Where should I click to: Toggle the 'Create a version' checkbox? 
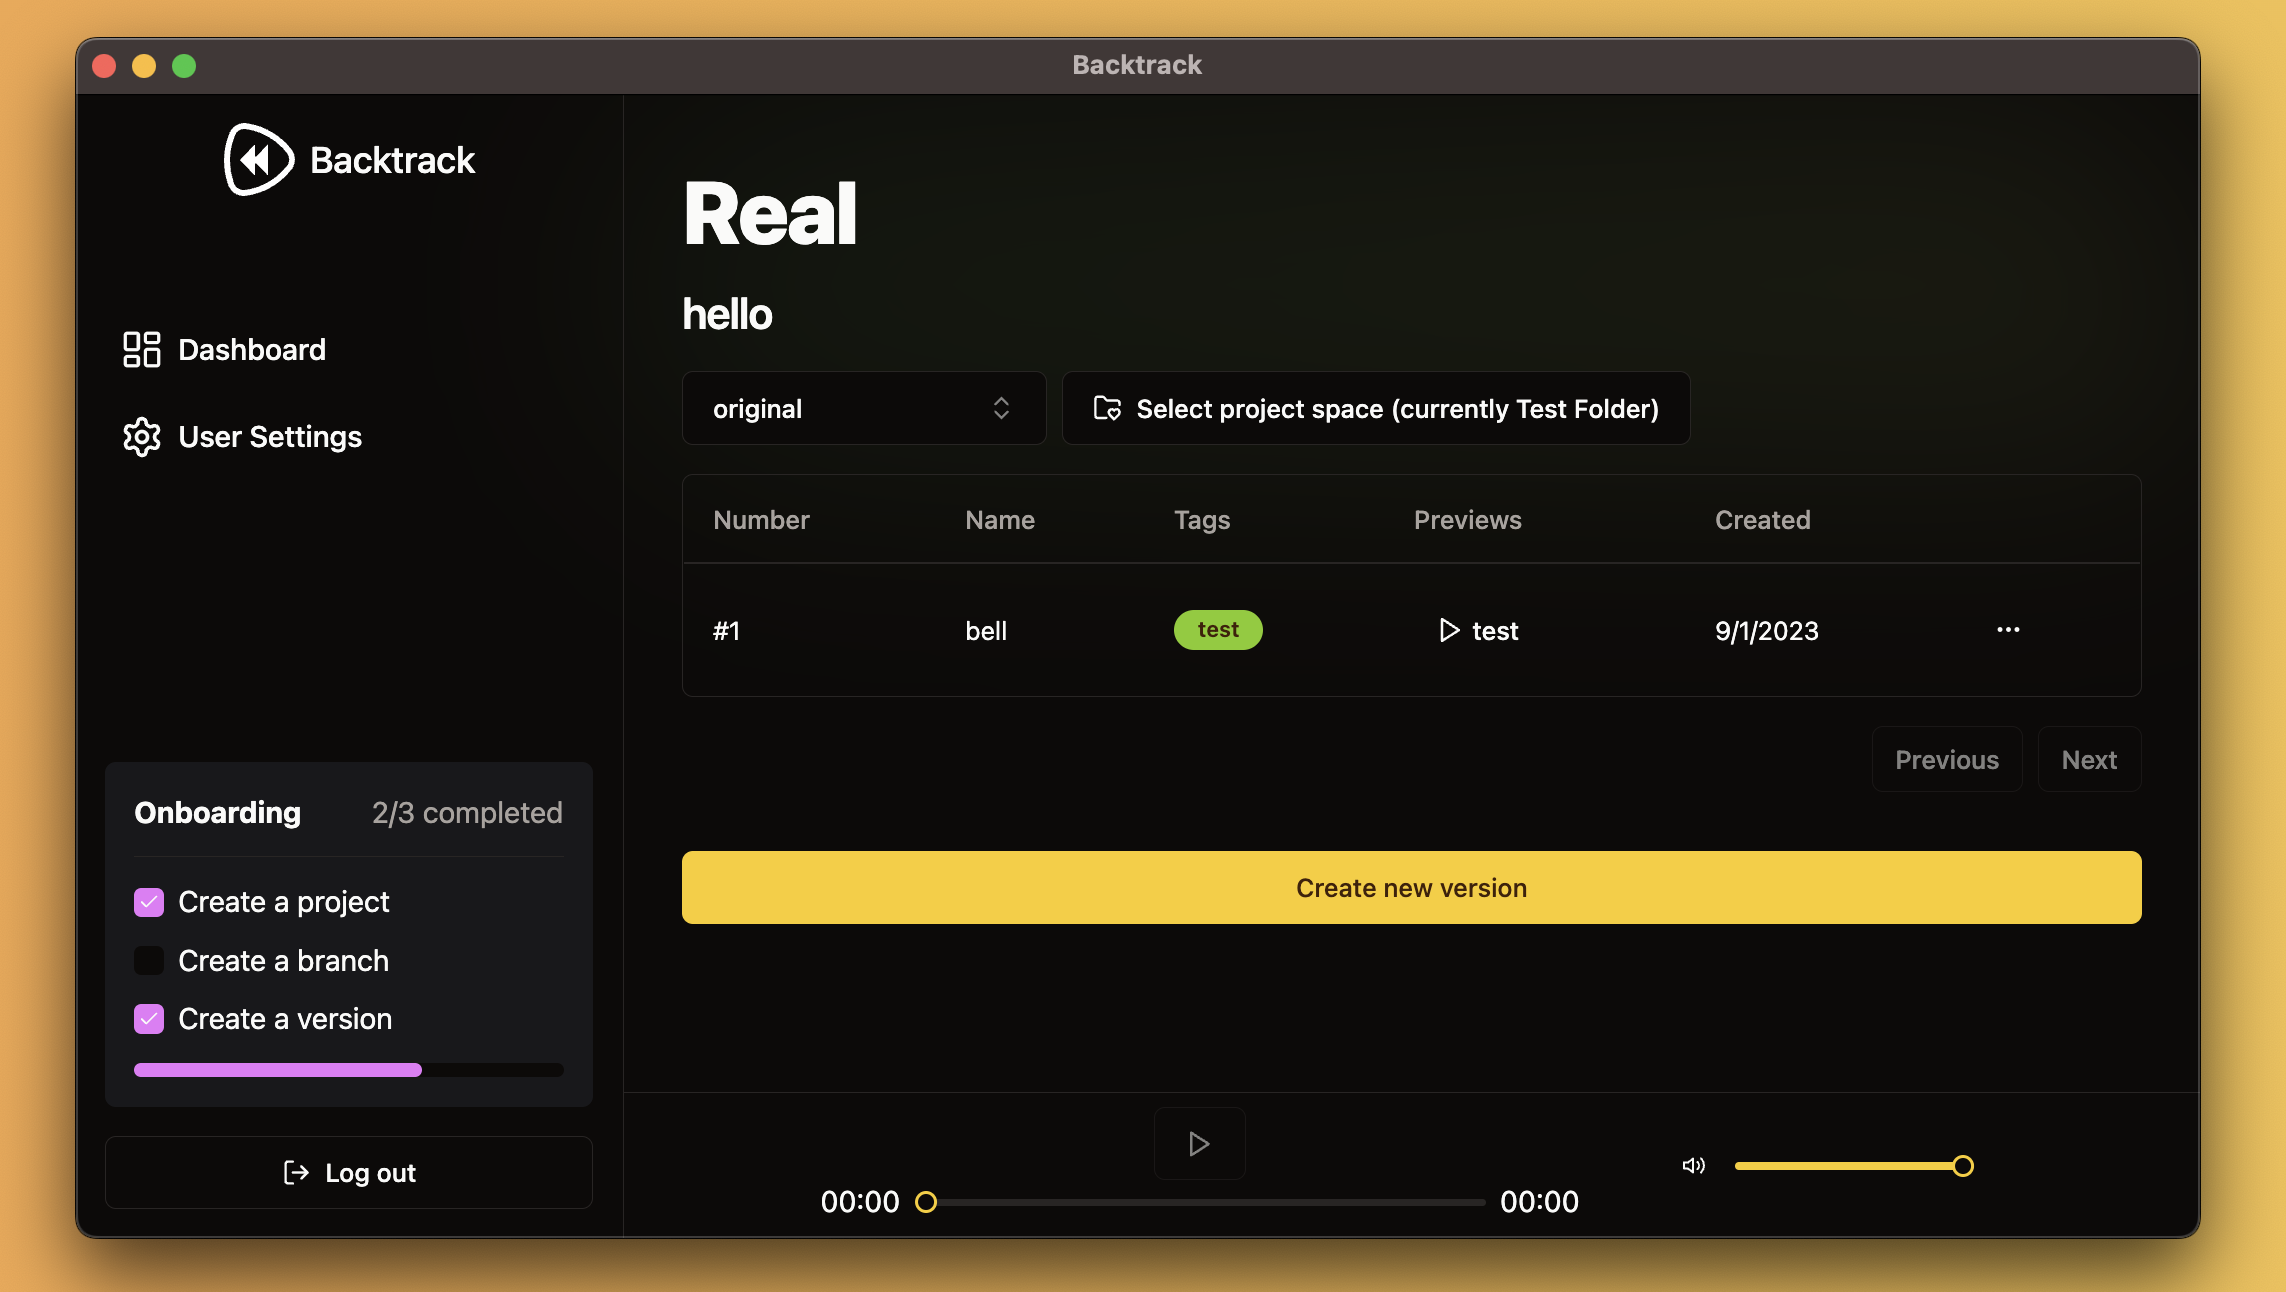(x=149, y=1017)
